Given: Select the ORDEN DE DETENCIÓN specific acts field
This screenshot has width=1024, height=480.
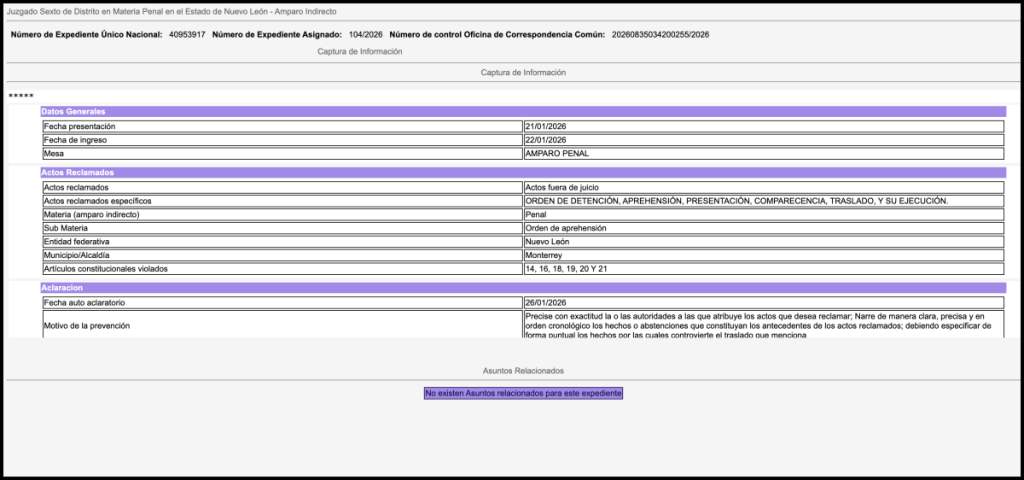Looking at the screenshot, I should click(763, 201).
